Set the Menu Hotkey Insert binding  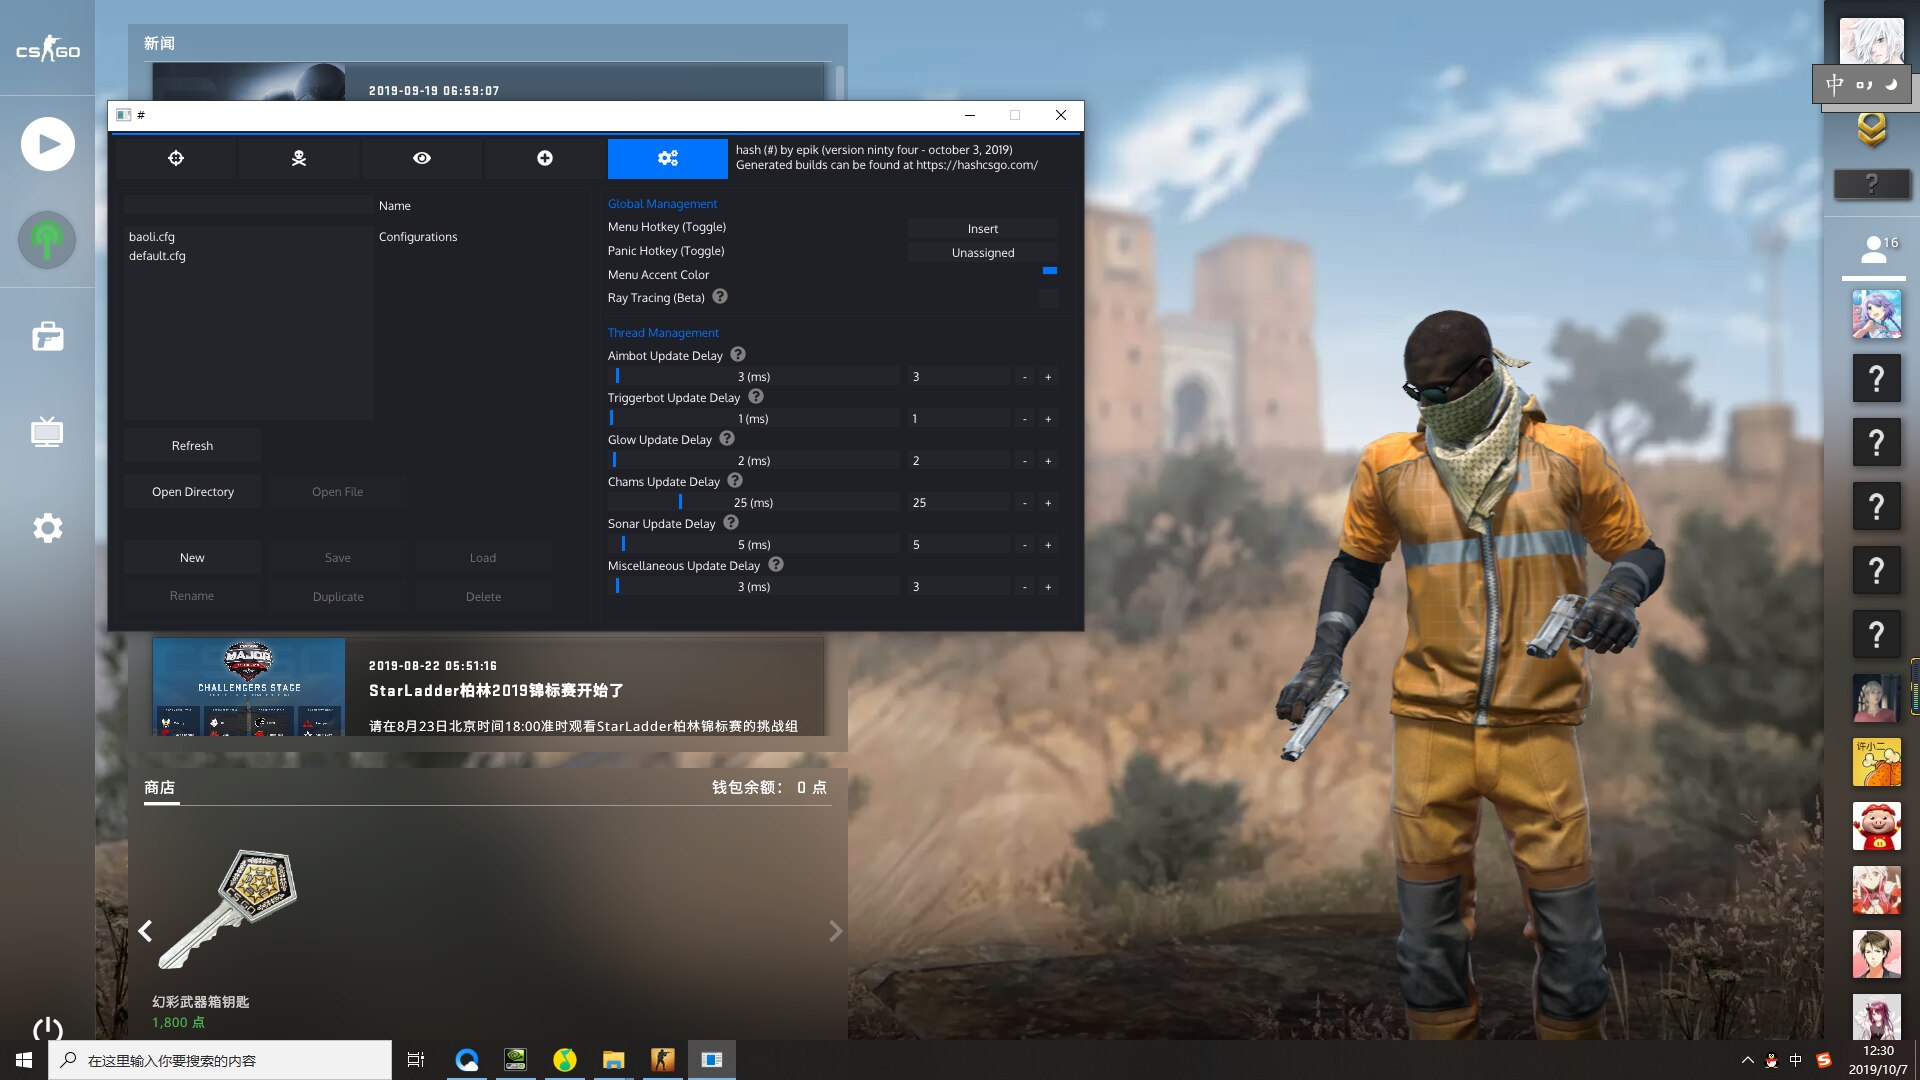click(x=982, y=229)
